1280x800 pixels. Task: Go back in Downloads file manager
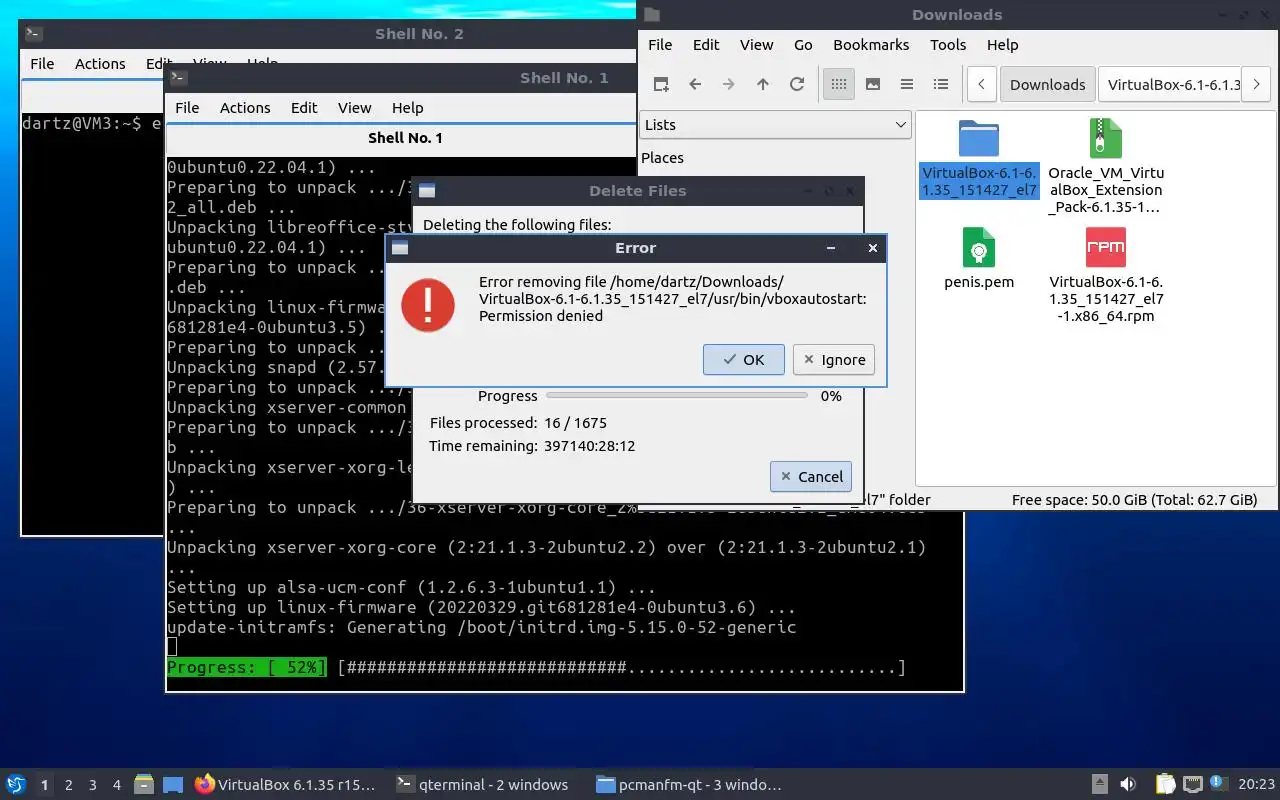pyautogui.click(x=695, y=85)
